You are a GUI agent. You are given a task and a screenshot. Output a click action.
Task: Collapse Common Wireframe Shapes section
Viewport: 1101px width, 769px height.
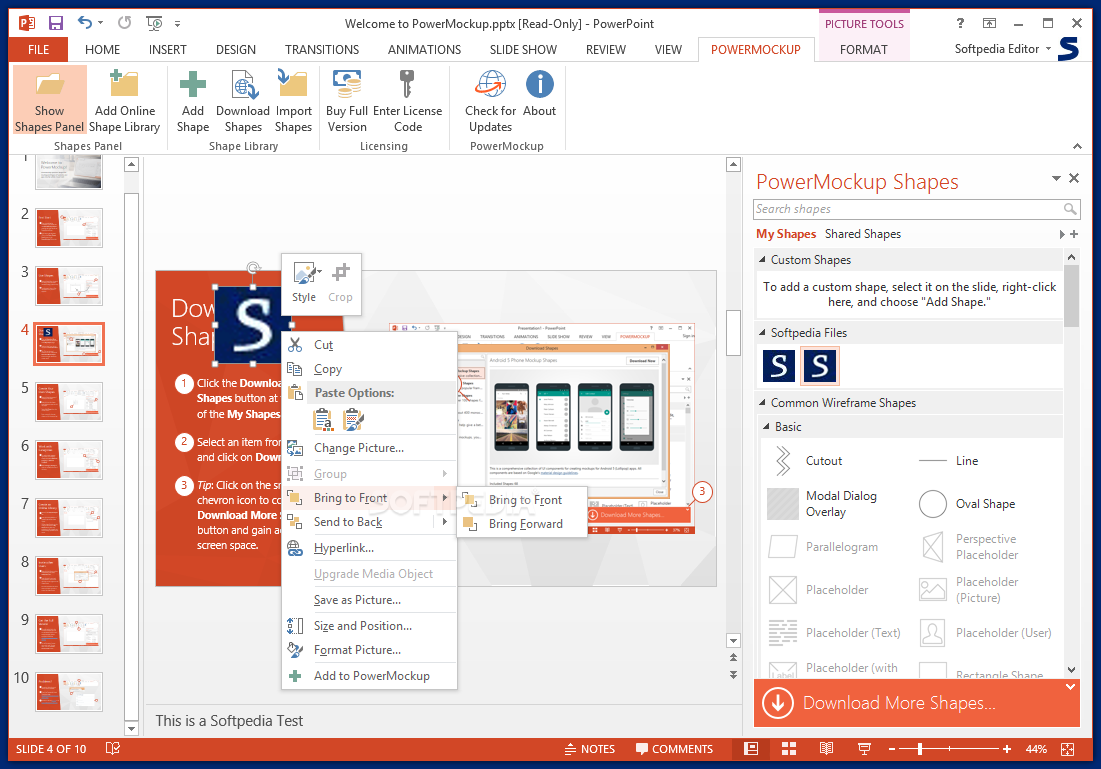tap(763, 403)
